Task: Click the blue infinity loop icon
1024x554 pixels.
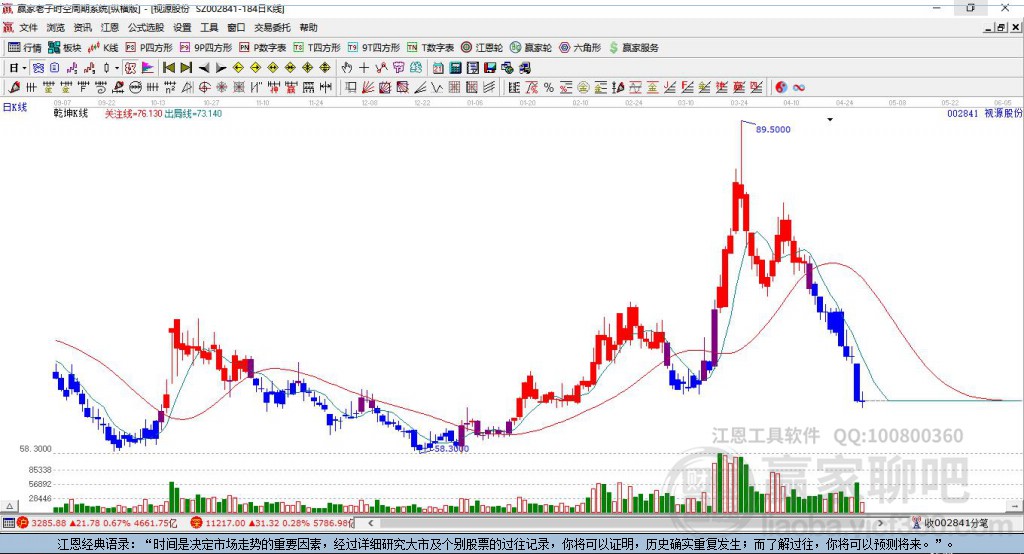Action: 798,88
